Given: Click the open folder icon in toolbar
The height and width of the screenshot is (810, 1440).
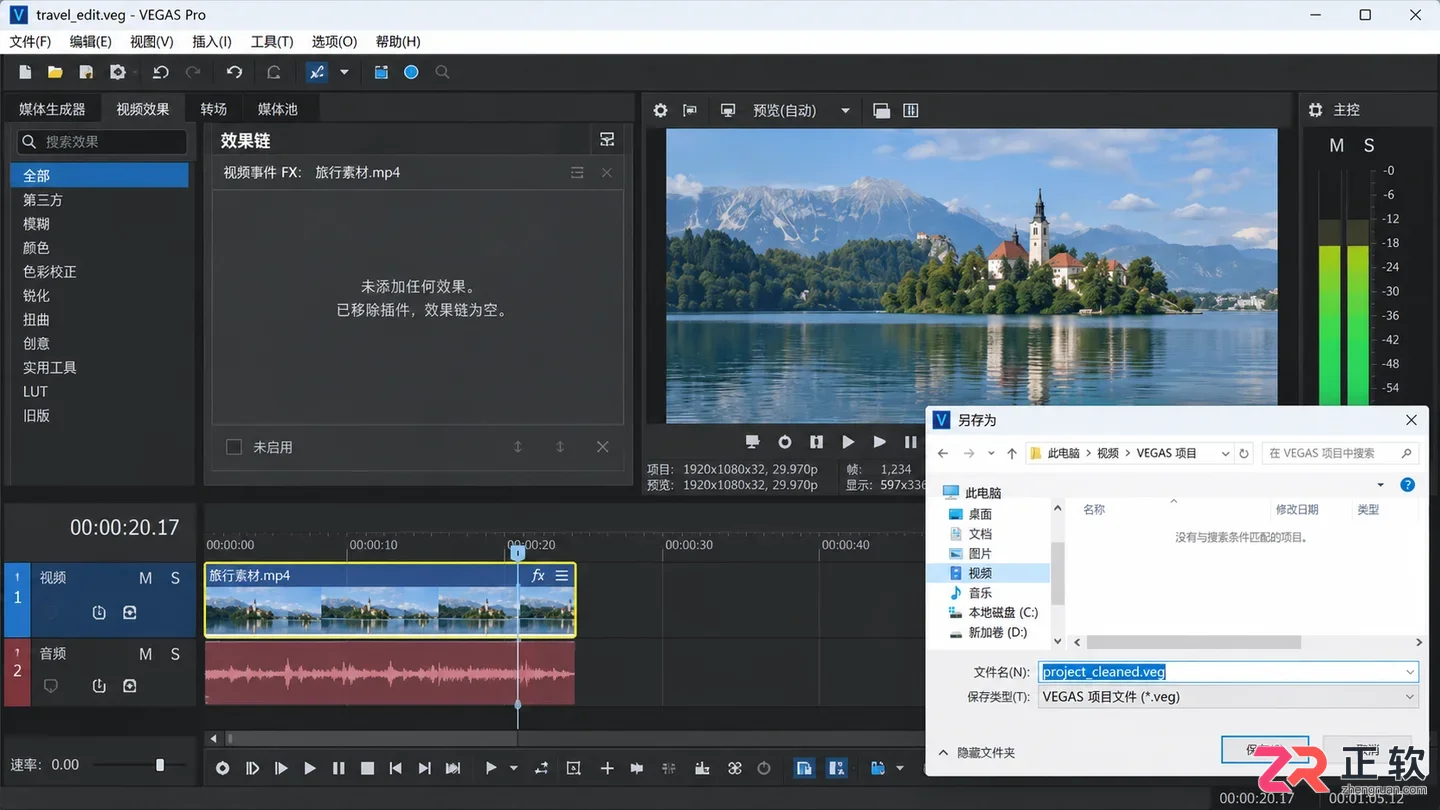Looking at the screenshot, I should [55, 72].
